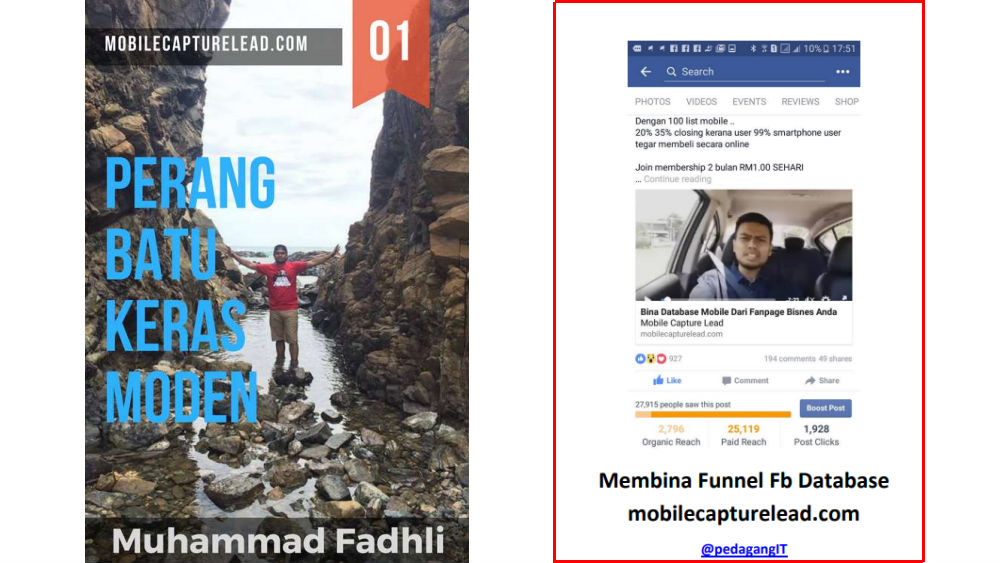Tap the back arrow in Facebook header
This screenshot has height=563, width=1000.
point(645,72)
